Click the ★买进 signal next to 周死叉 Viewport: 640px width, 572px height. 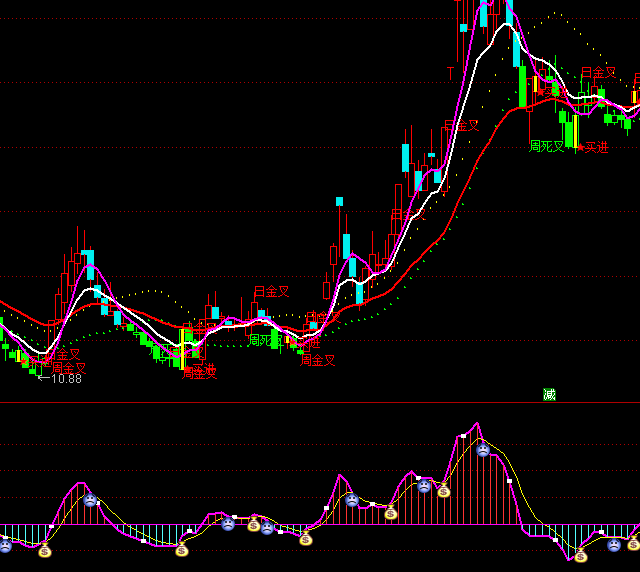591,148
